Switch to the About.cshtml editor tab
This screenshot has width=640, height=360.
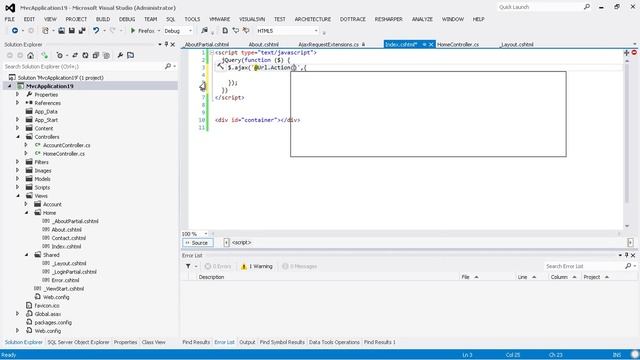[264, 44]
